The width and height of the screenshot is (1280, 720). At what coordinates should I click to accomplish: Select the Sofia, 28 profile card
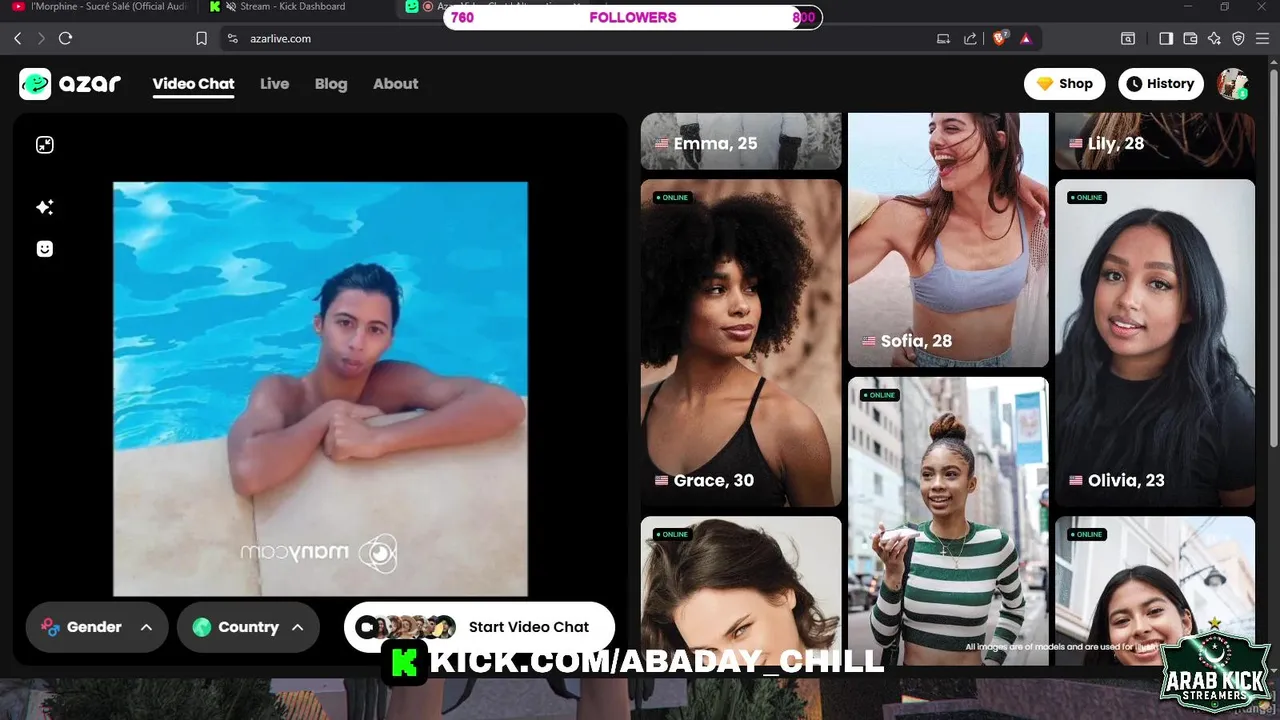948,240
